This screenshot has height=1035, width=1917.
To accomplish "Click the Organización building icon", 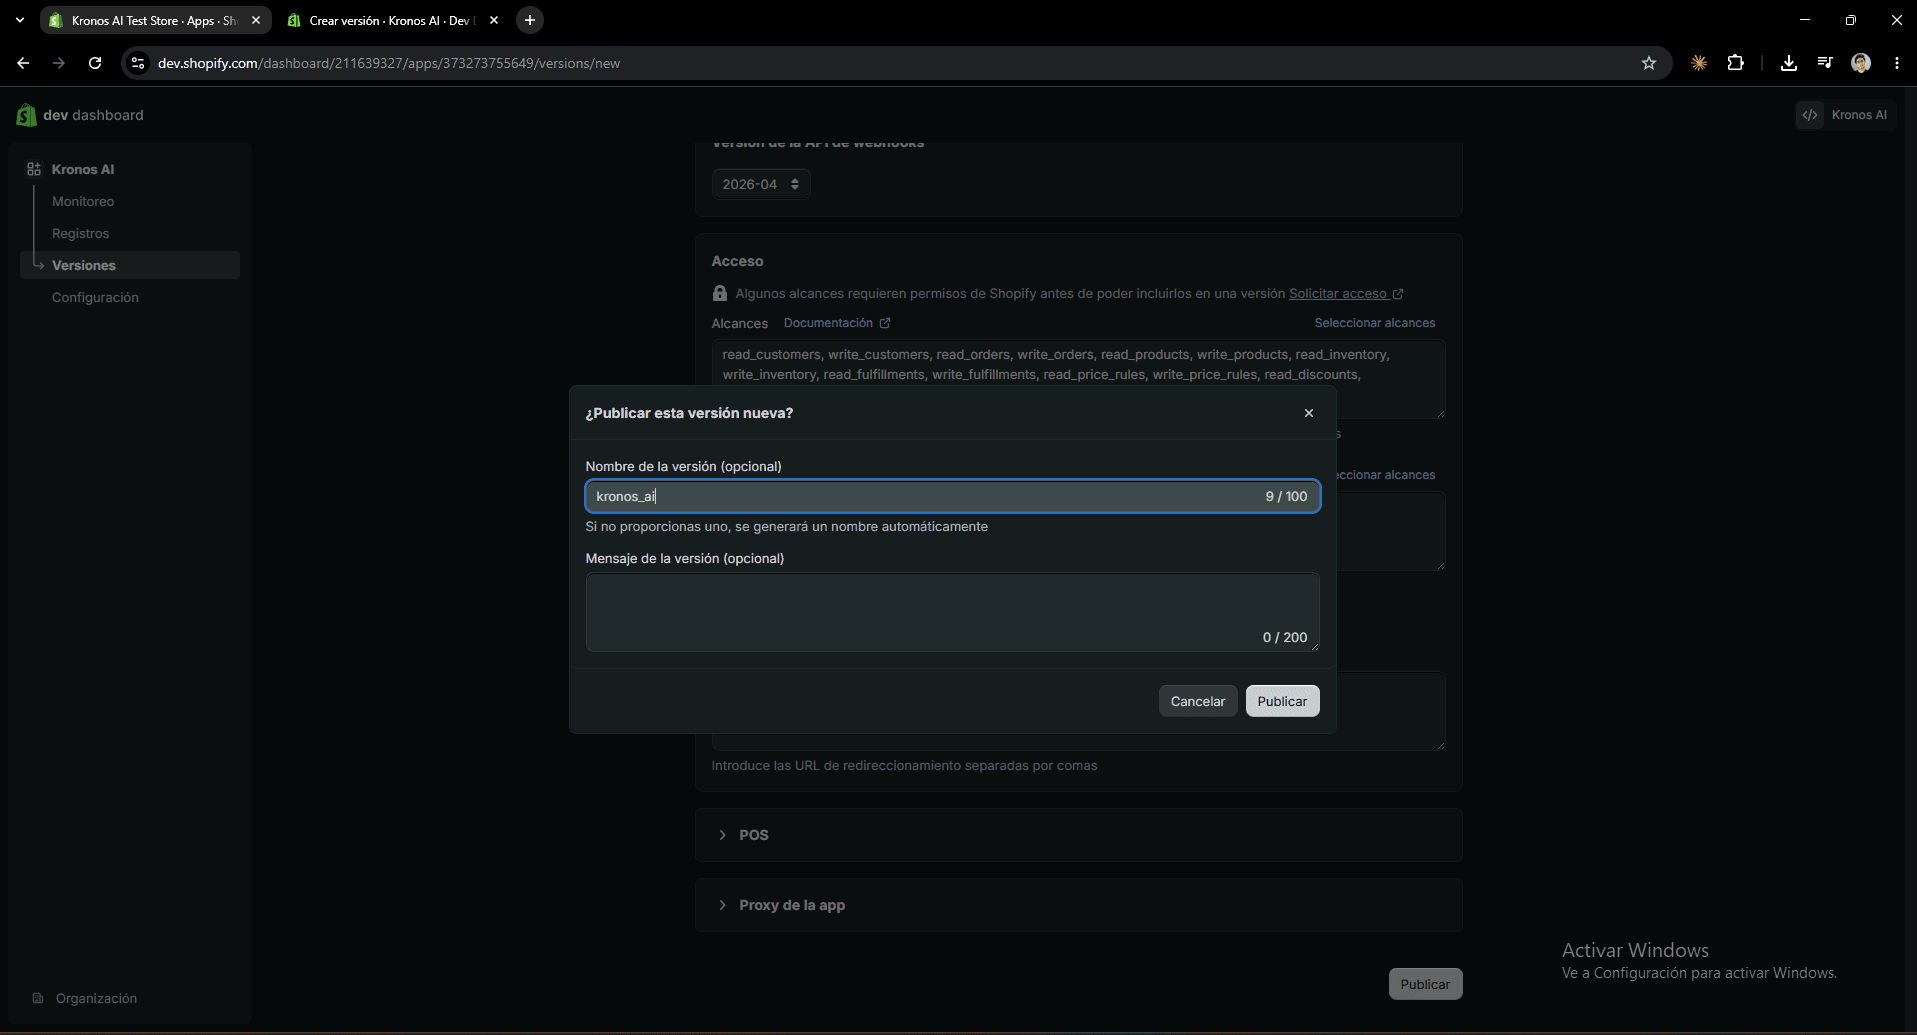I will (38, 998).
